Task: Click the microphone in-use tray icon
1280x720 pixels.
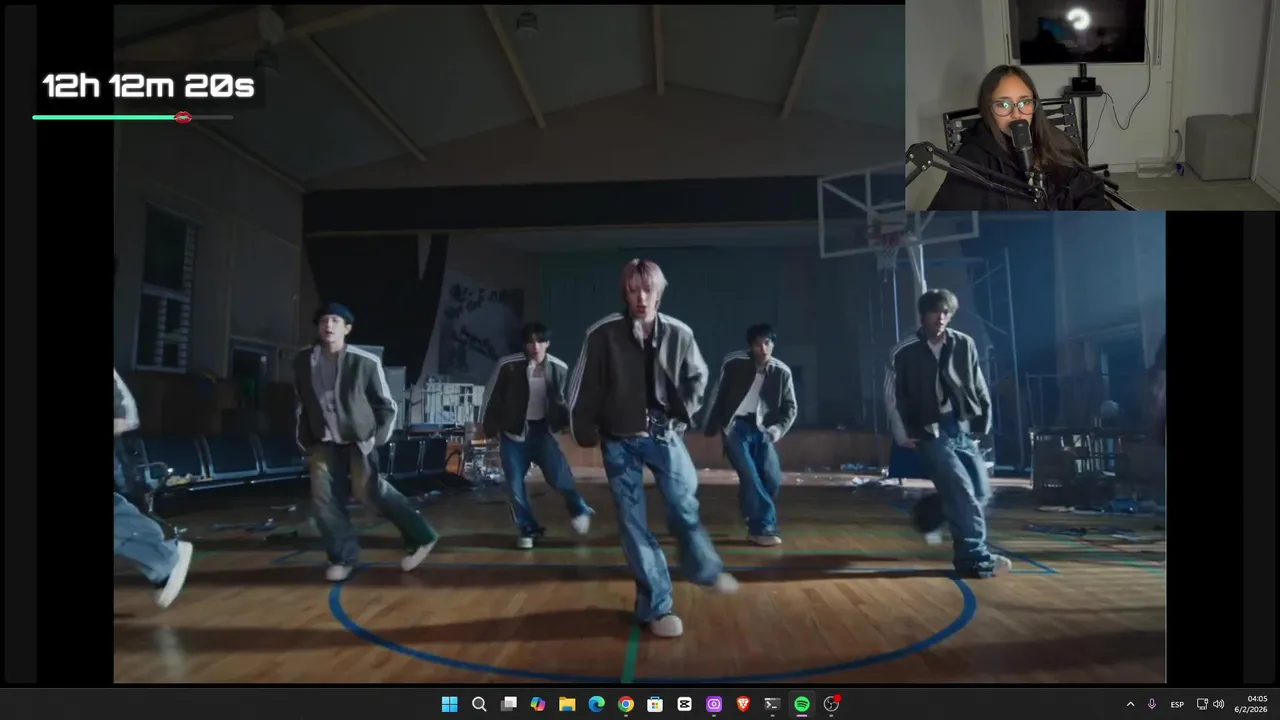Action: coord(1152,704)
